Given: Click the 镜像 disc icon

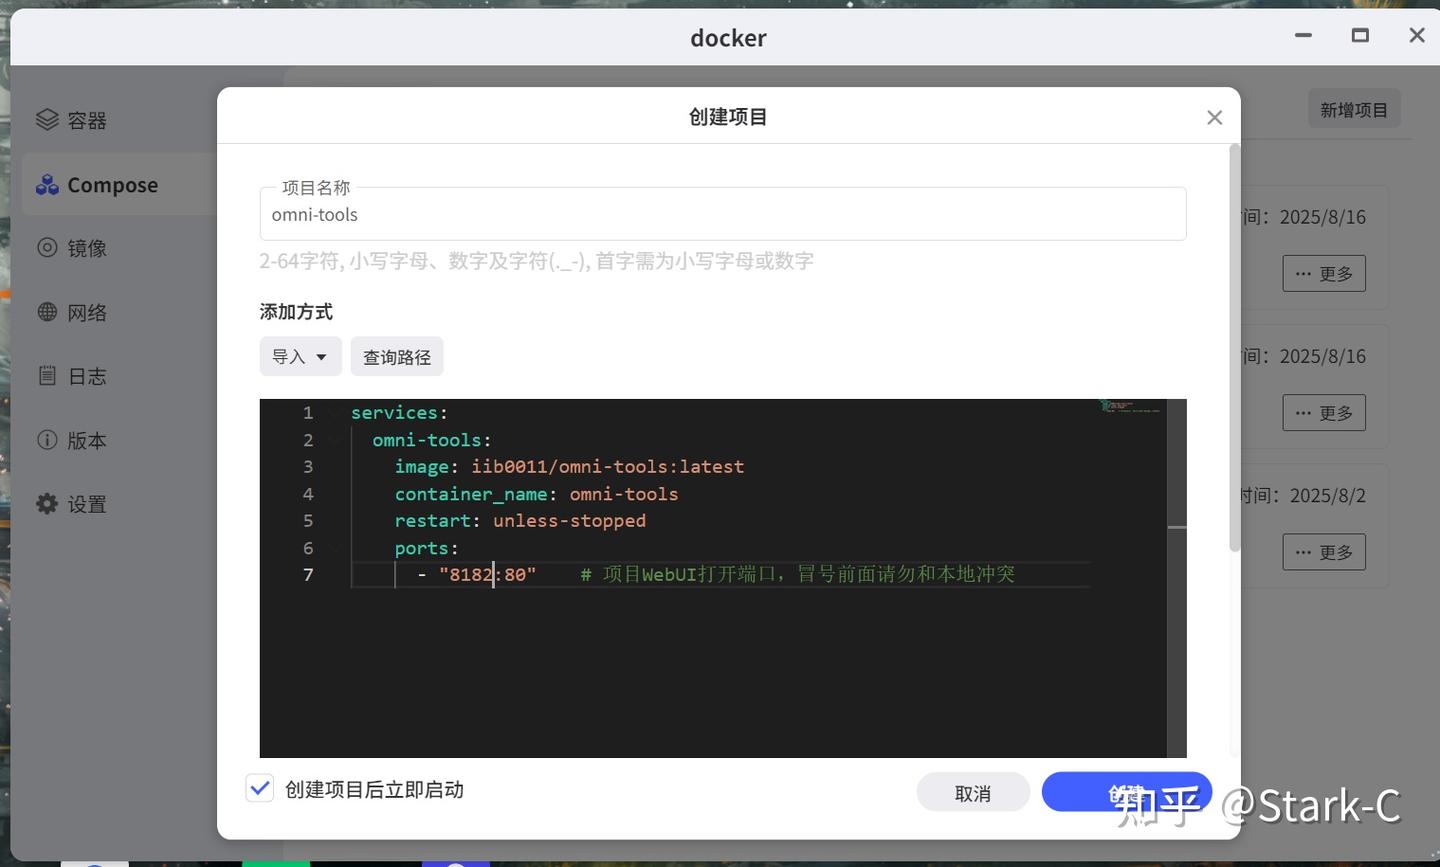Looking at the screenshot, I should (x=47, y=247).
